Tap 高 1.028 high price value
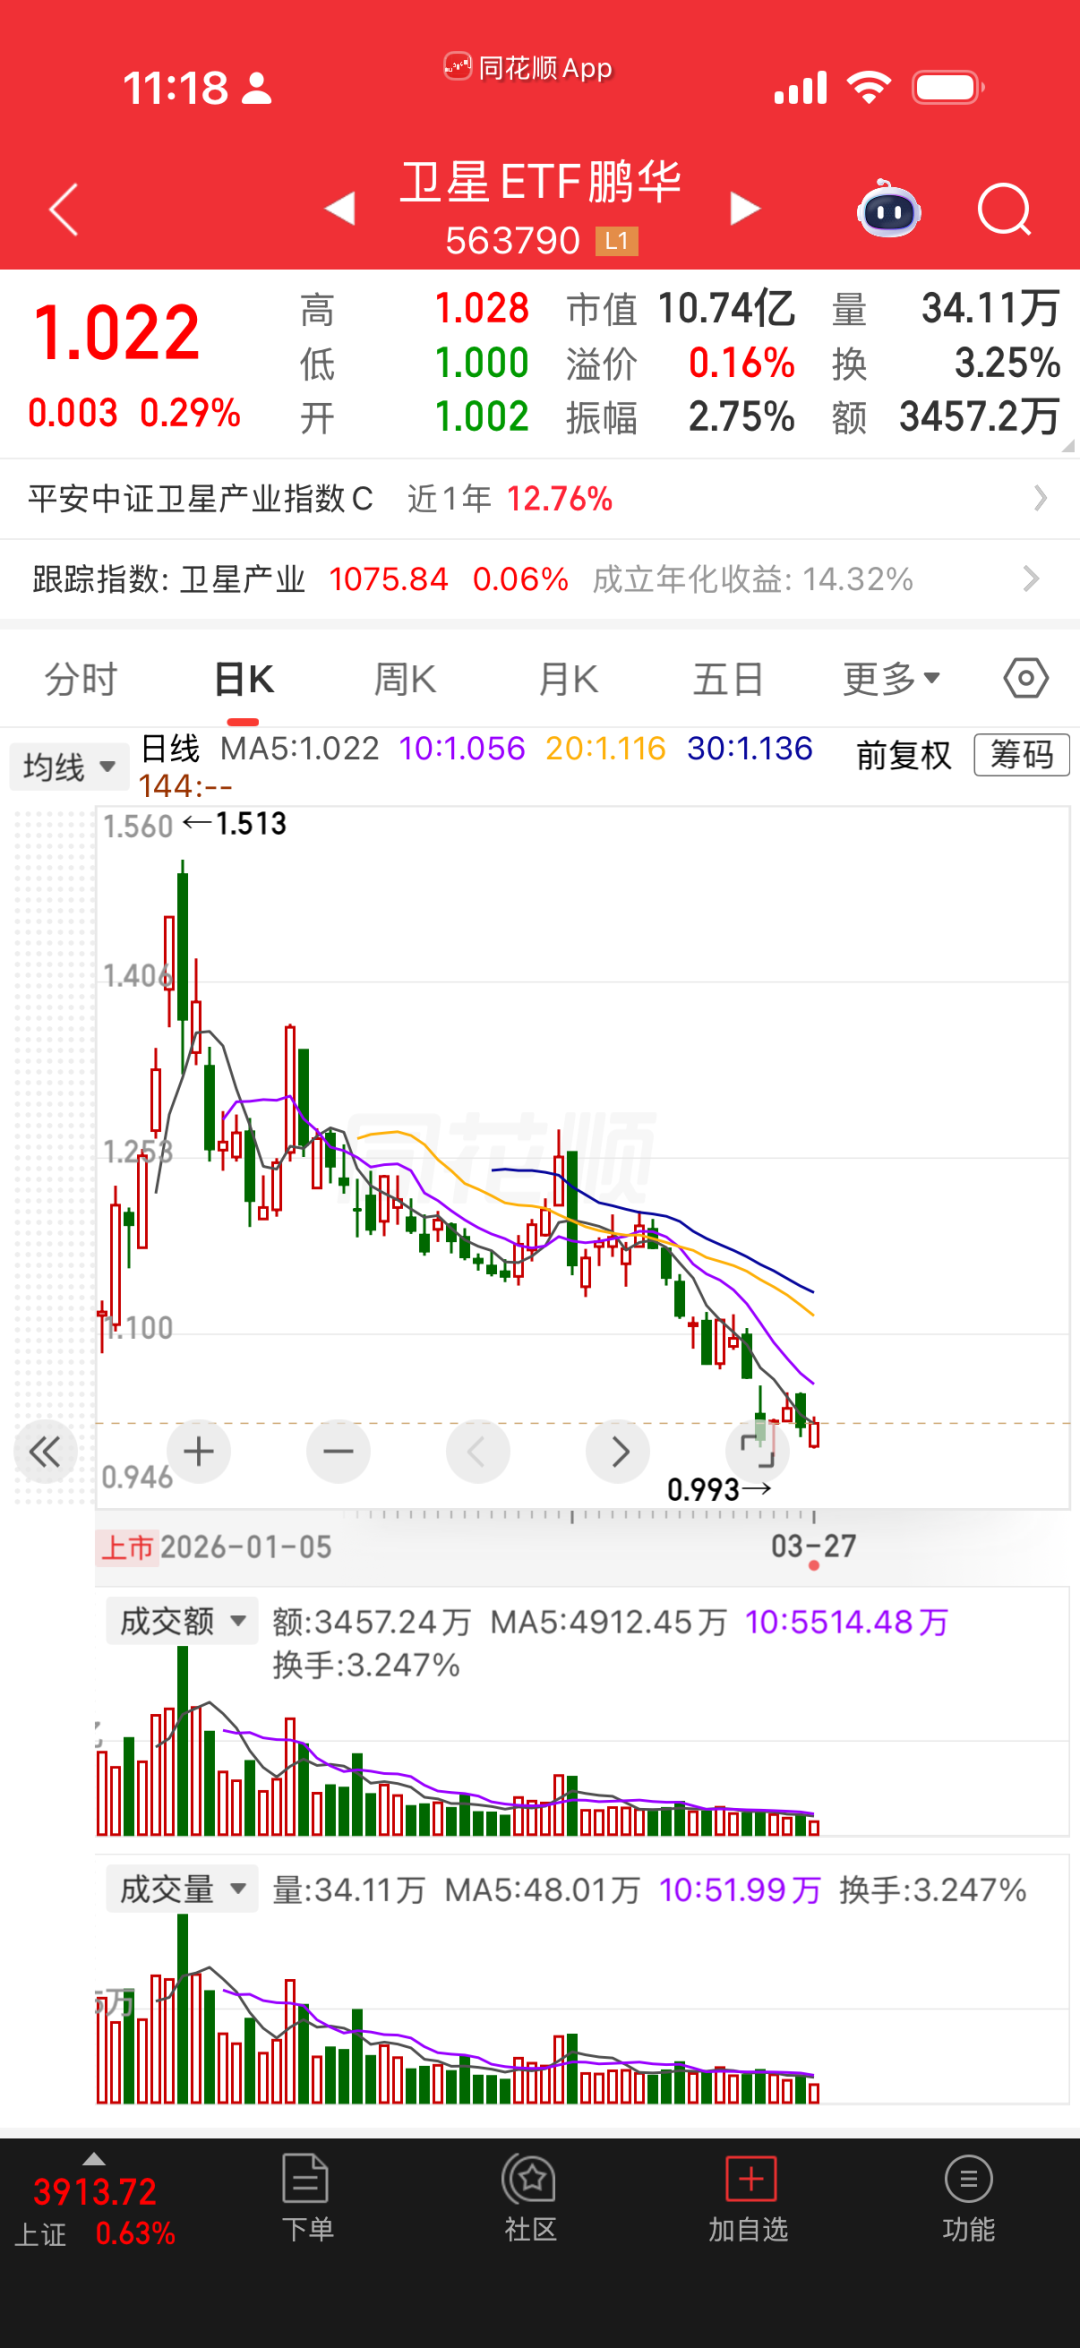Viewport: 1080px width, 2348px height. [481, 309]
